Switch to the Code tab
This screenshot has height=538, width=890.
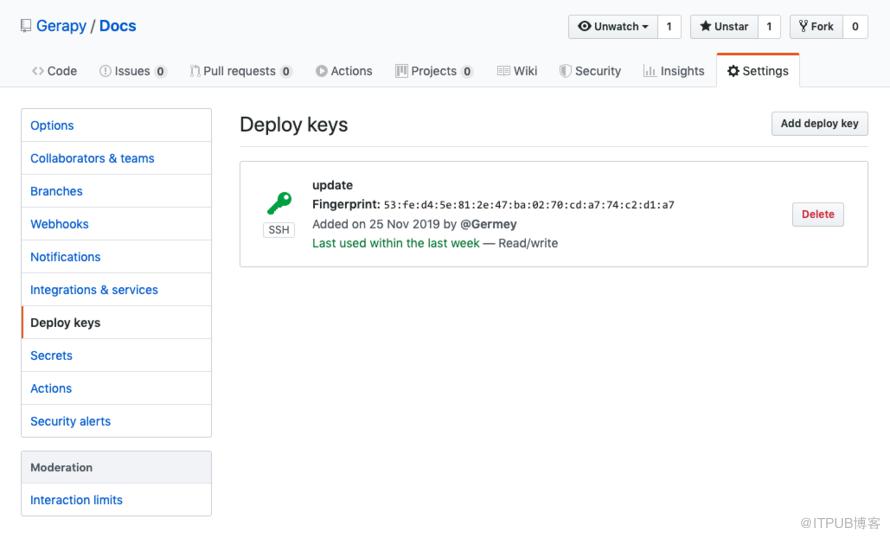pyautogui.click(x=54, y=71)
